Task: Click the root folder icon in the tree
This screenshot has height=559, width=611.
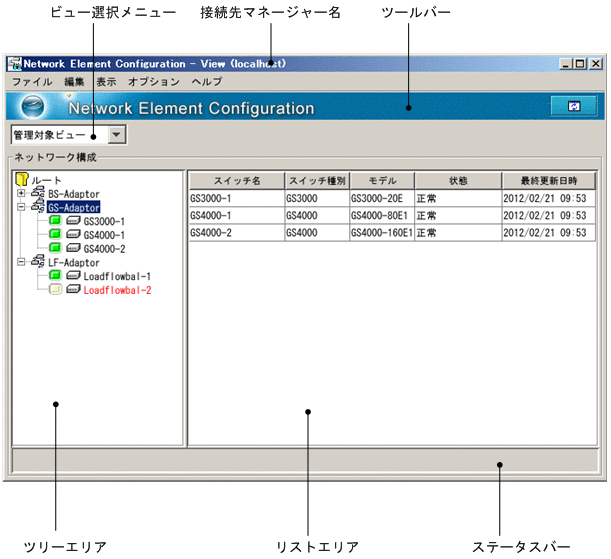Action: (x=21, y=179)
